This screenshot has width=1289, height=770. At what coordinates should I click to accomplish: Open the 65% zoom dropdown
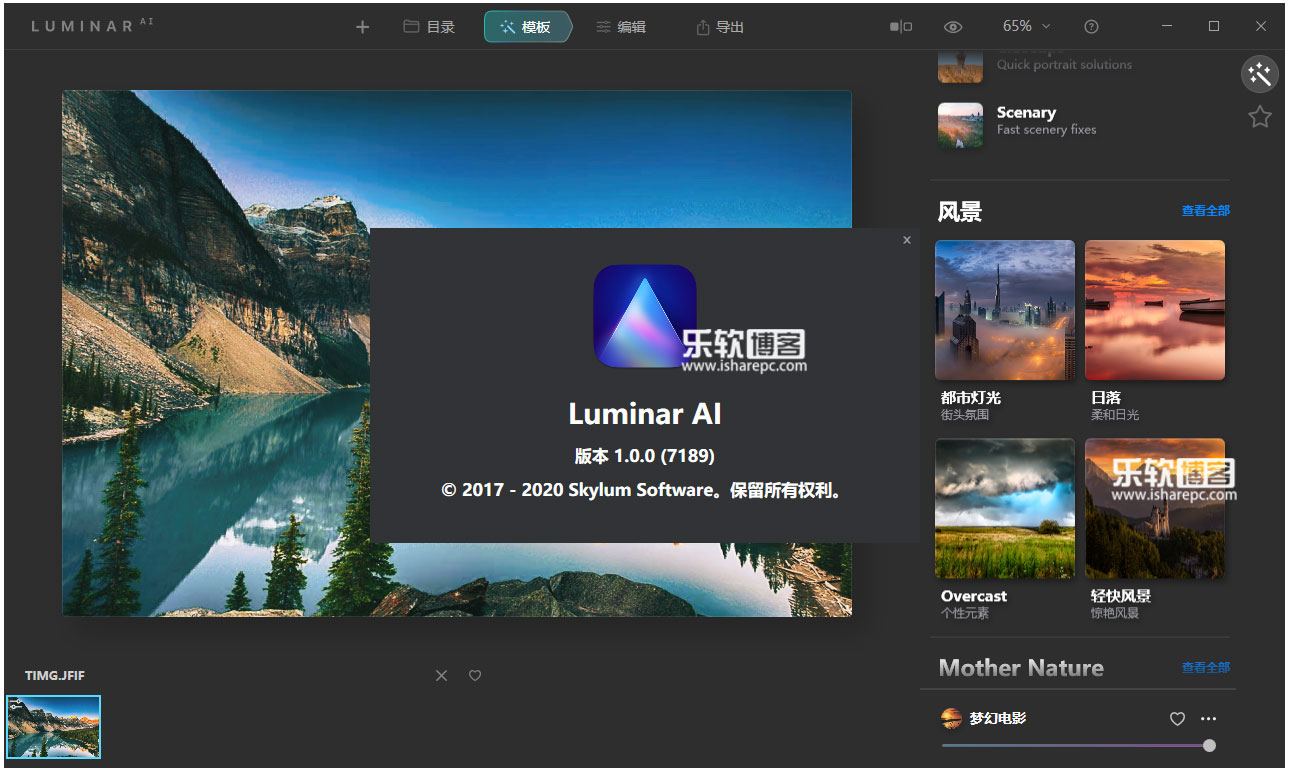1027,26
